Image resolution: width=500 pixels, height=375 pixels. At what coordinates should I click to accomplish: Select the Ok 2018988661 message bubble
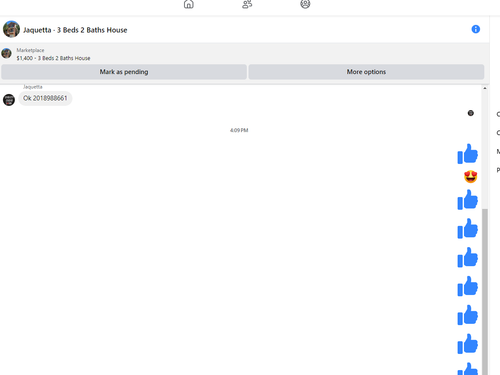[45, 98]
